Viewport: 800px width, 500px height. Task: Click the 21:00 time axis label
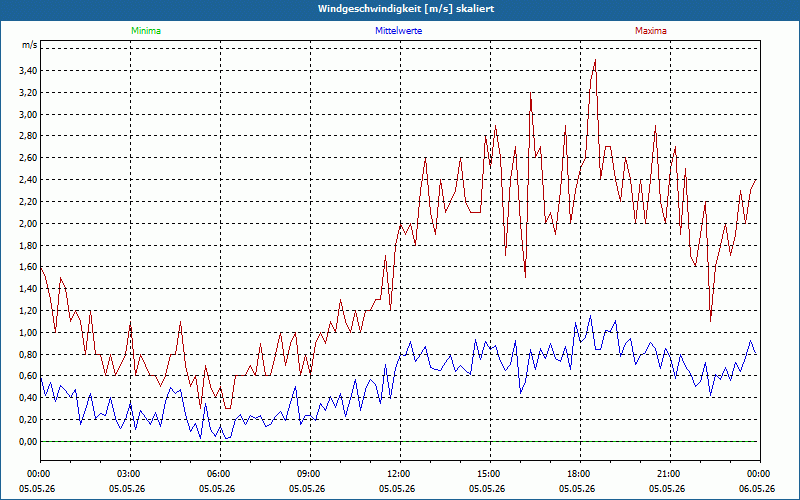[670, 474]
